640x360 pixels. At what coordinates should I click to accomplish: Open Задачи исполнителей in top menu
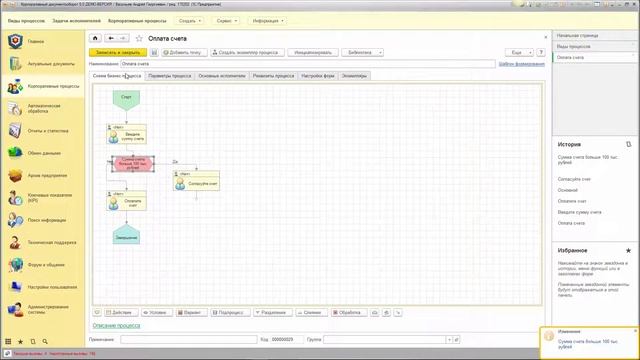pos(76,21)
